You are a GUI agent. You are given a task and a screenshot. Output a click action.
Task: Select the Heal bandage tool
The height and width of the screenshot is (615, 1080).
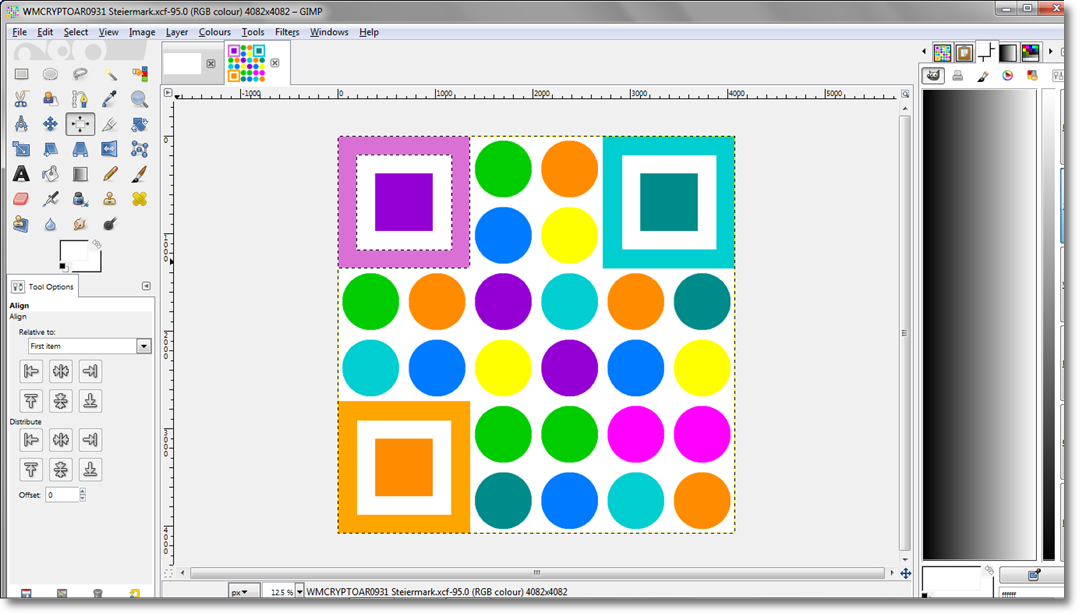(x=139, y=199)
